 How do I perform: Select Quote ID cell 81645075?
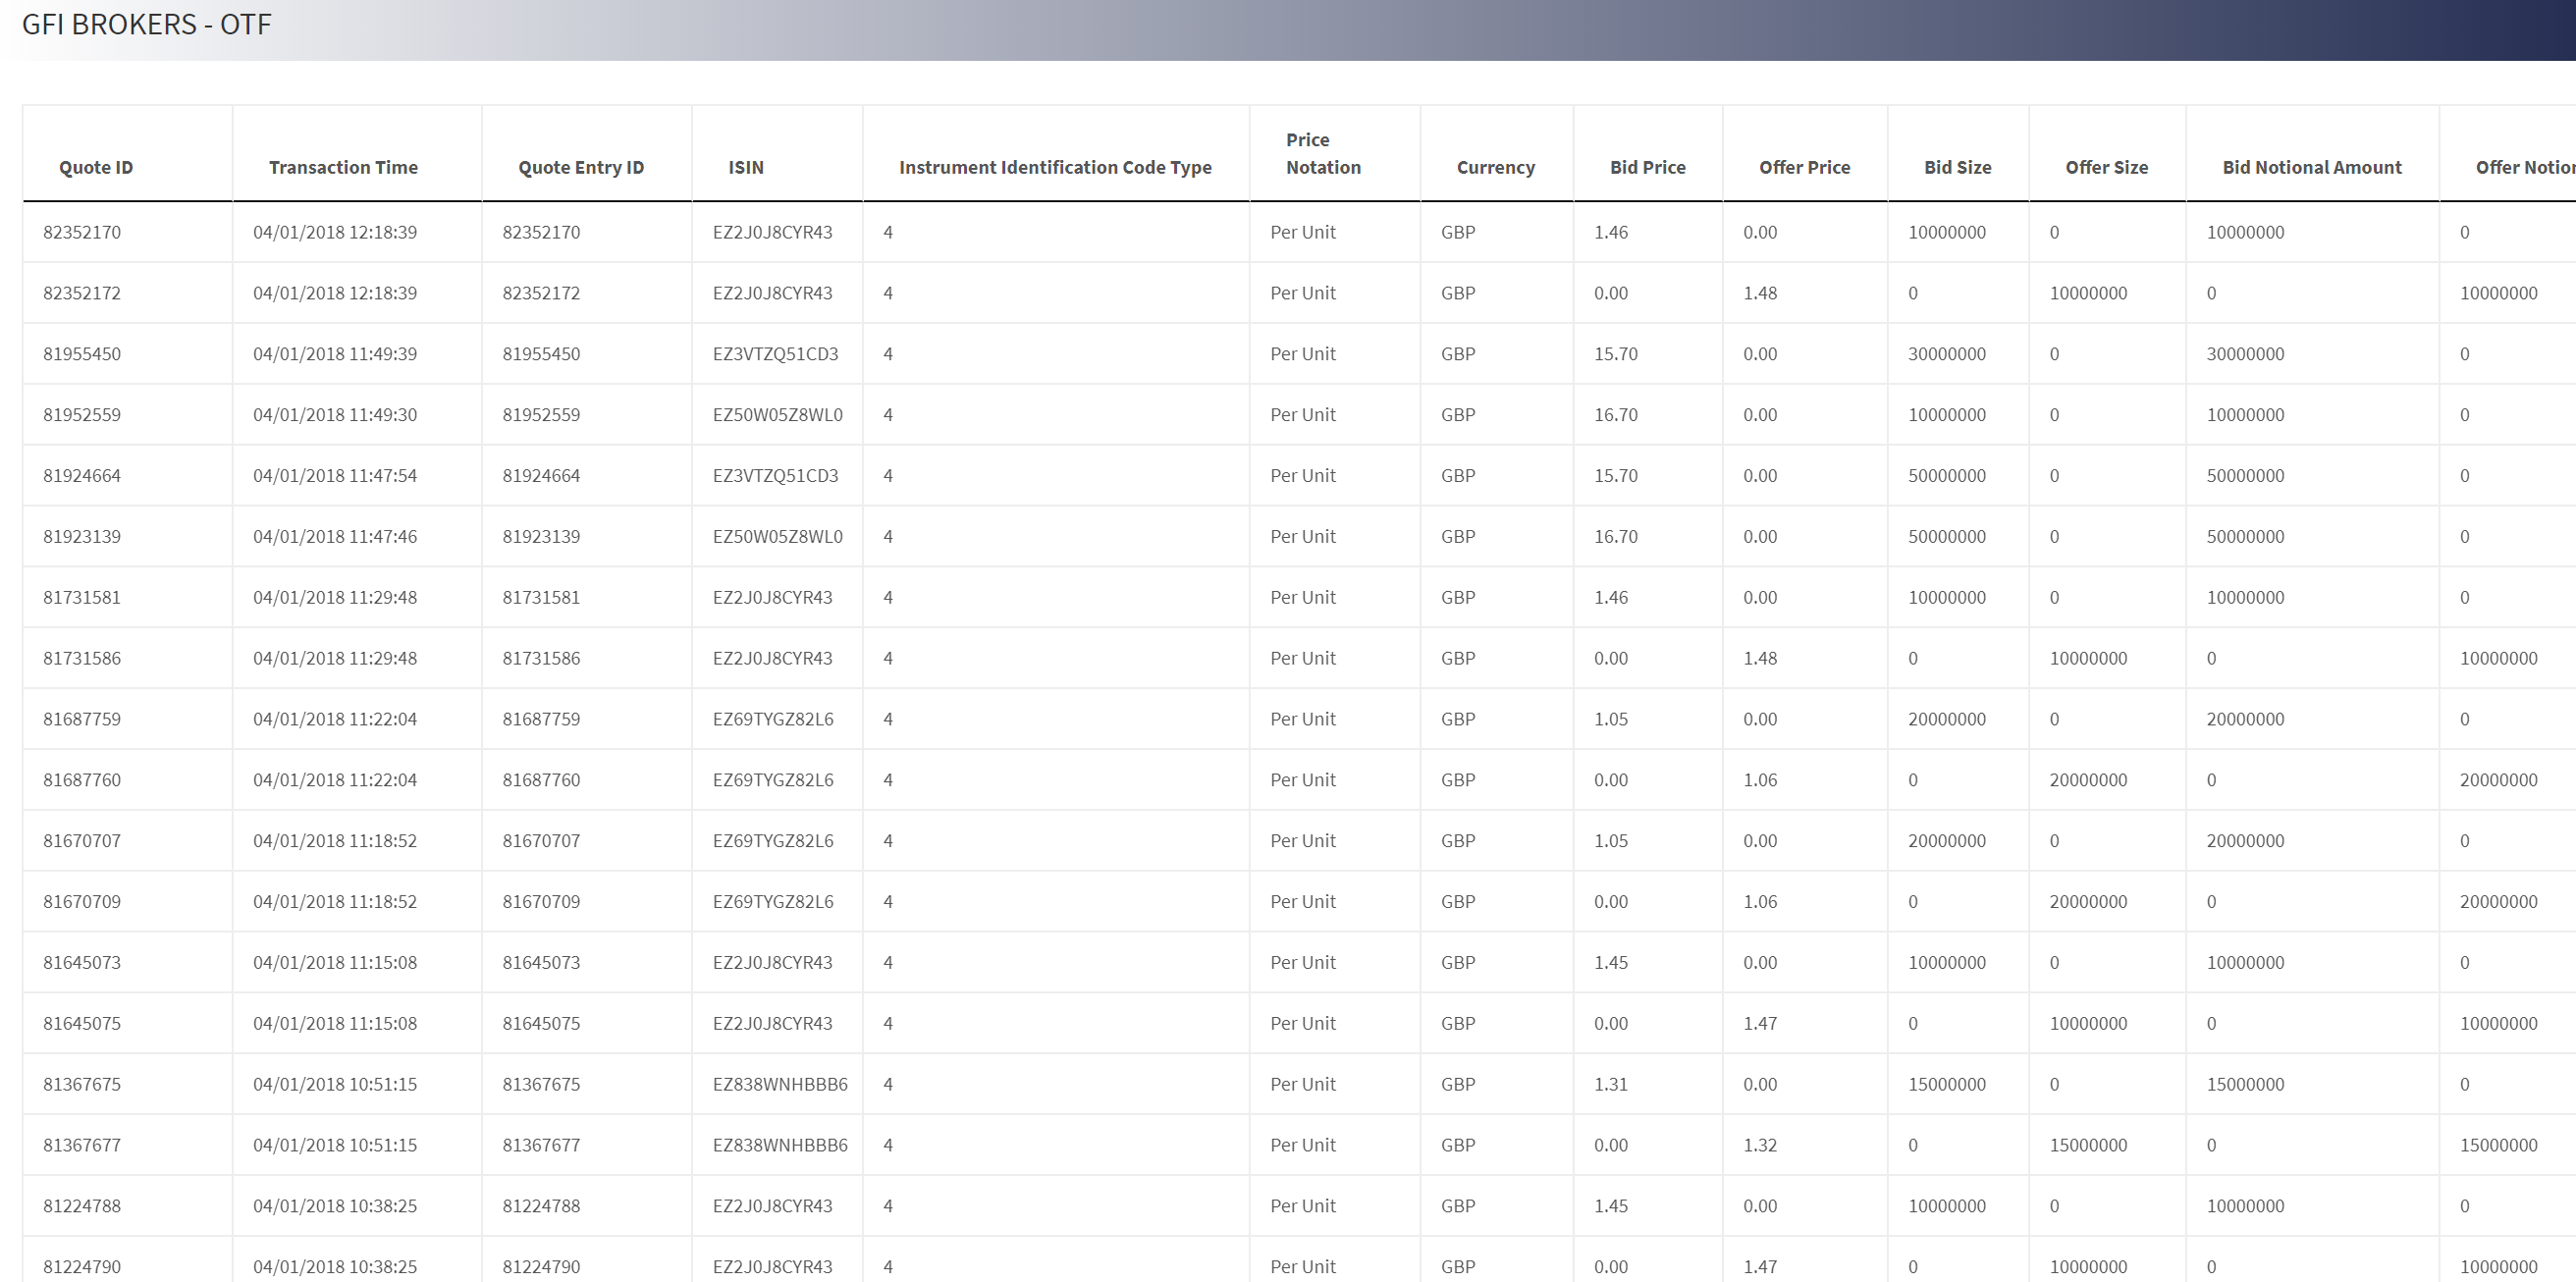[x=82, y=1024]
